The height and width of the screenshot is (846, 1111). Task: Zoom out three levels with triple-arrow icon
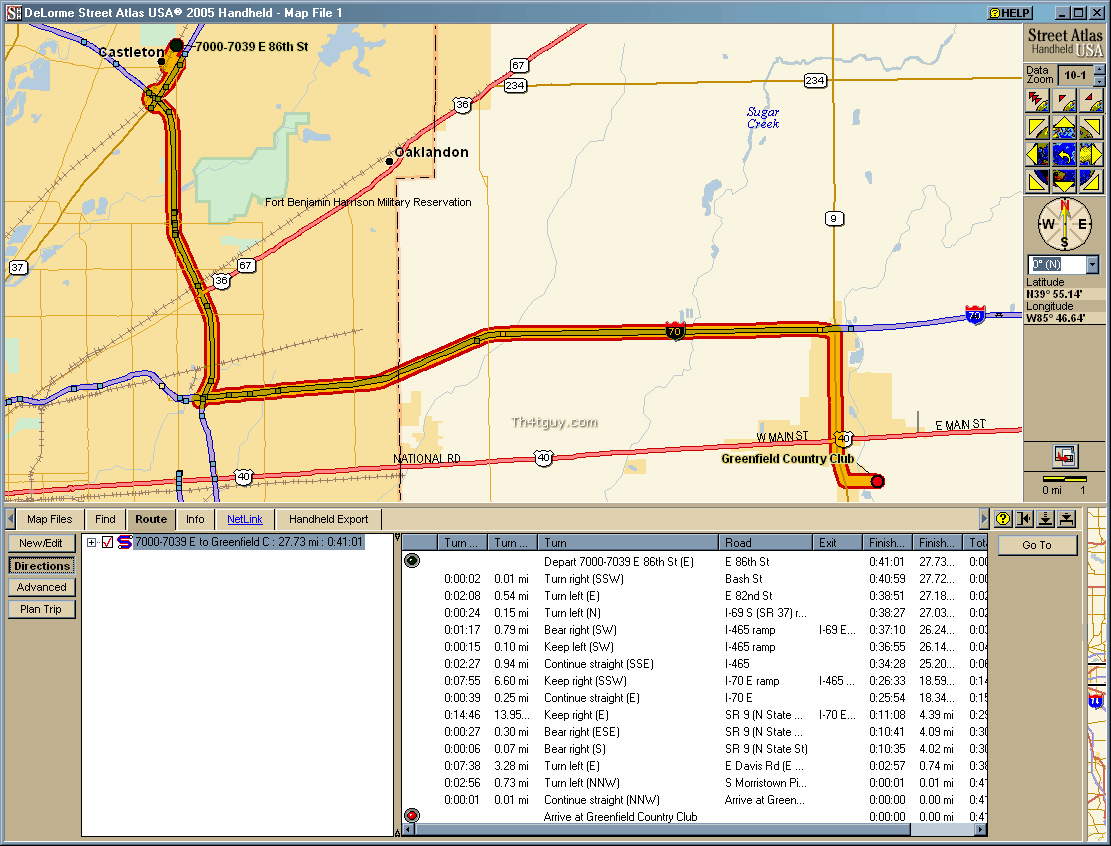click(1037, 101)
